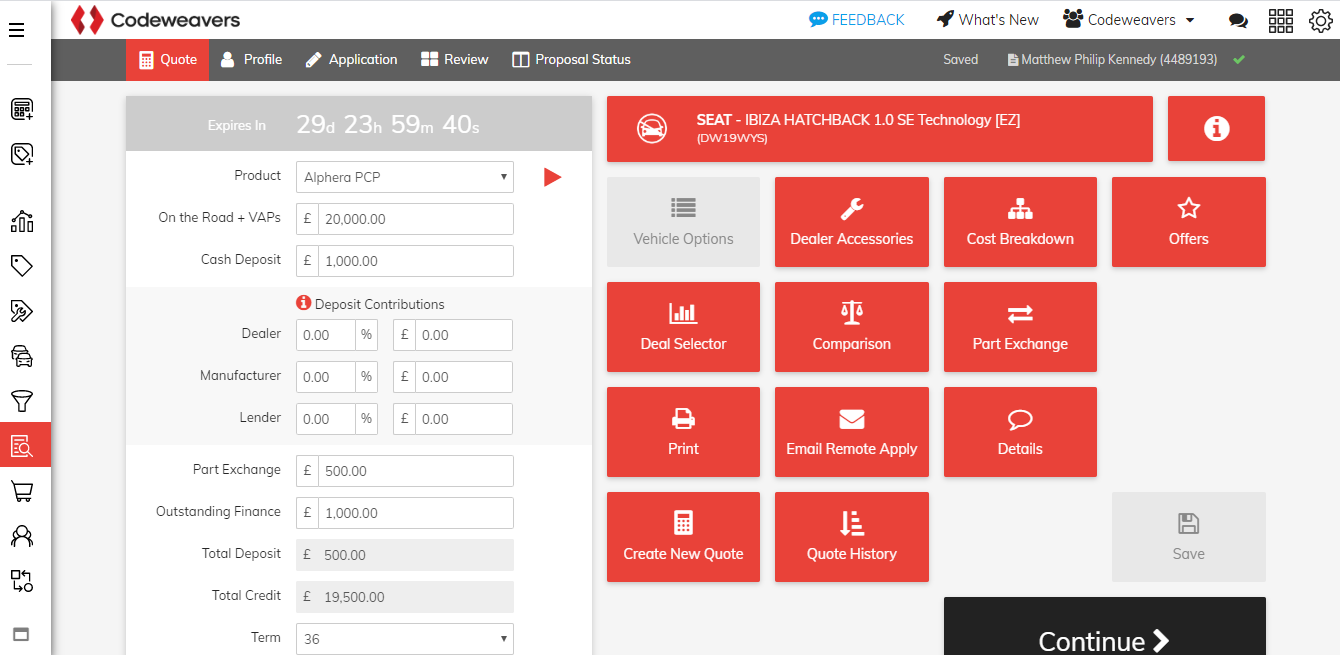This screenshot has height=655, width=1340.
Task: Click the greyed Save tile
Action: click(x=1189, y=537)
